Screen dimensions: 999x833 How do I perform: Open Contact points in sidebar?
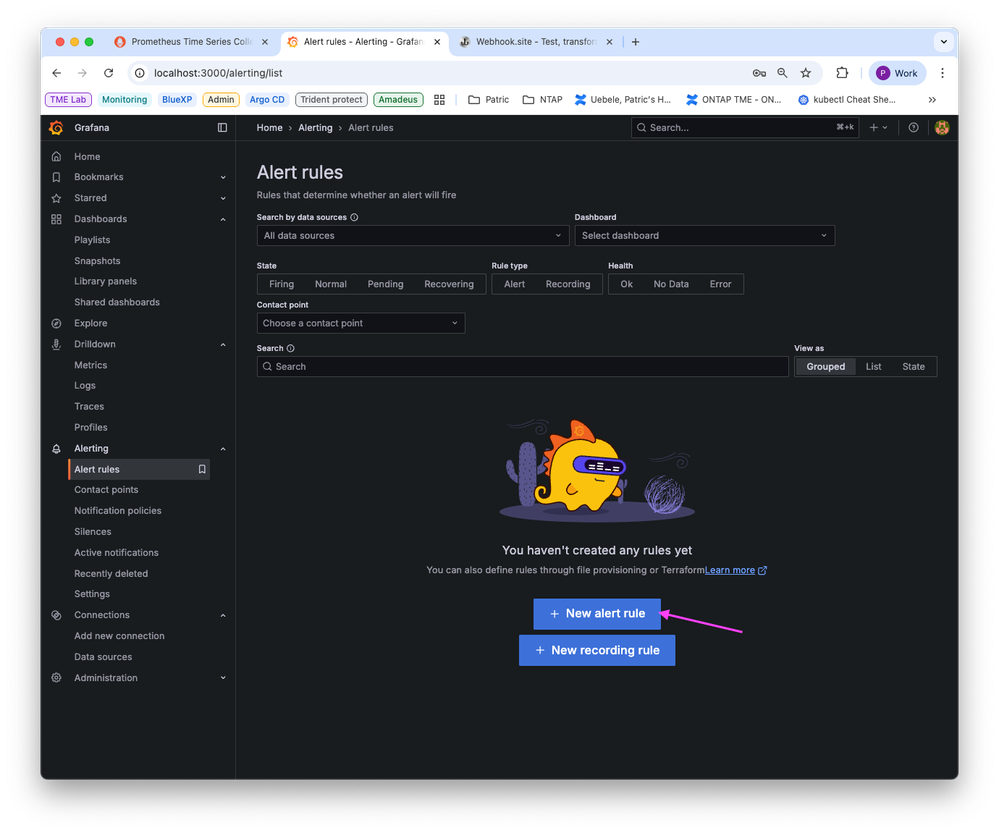(x=106, y=490)
